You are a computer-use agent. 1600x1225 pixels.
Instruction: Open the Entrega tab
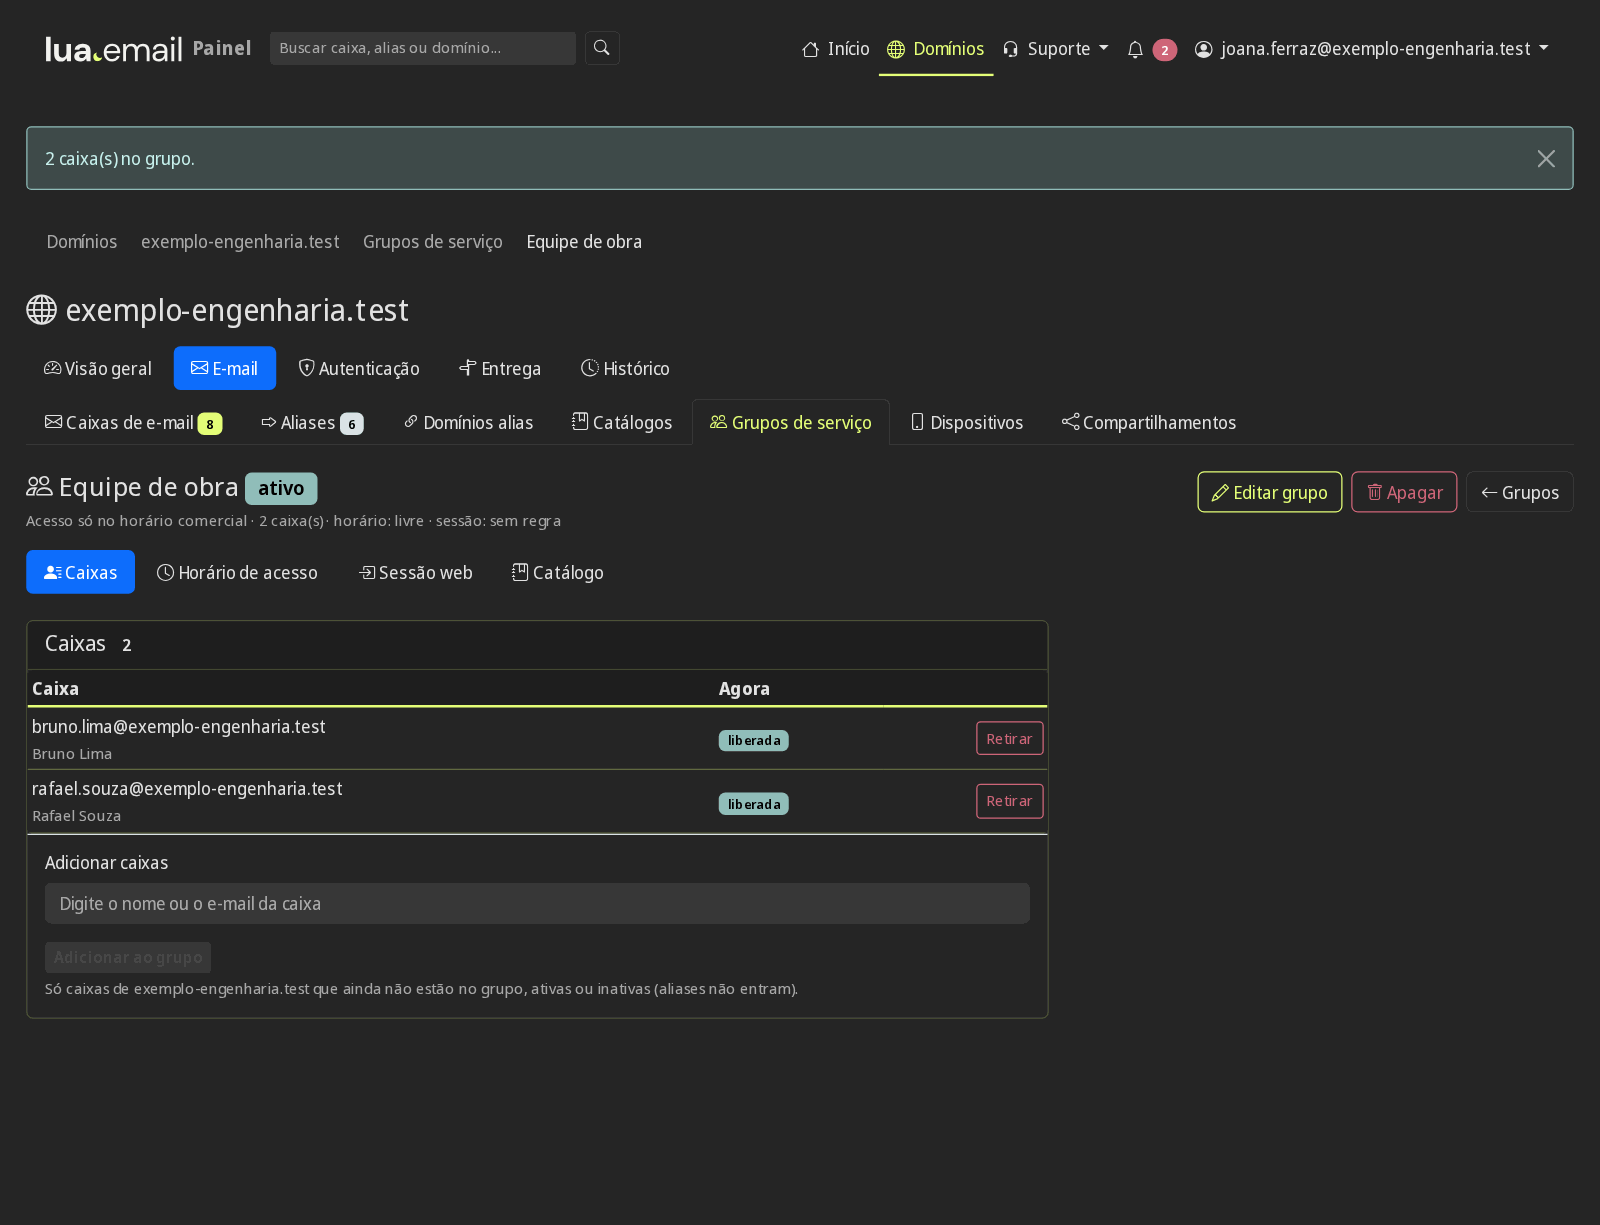[x=500, y=369]
